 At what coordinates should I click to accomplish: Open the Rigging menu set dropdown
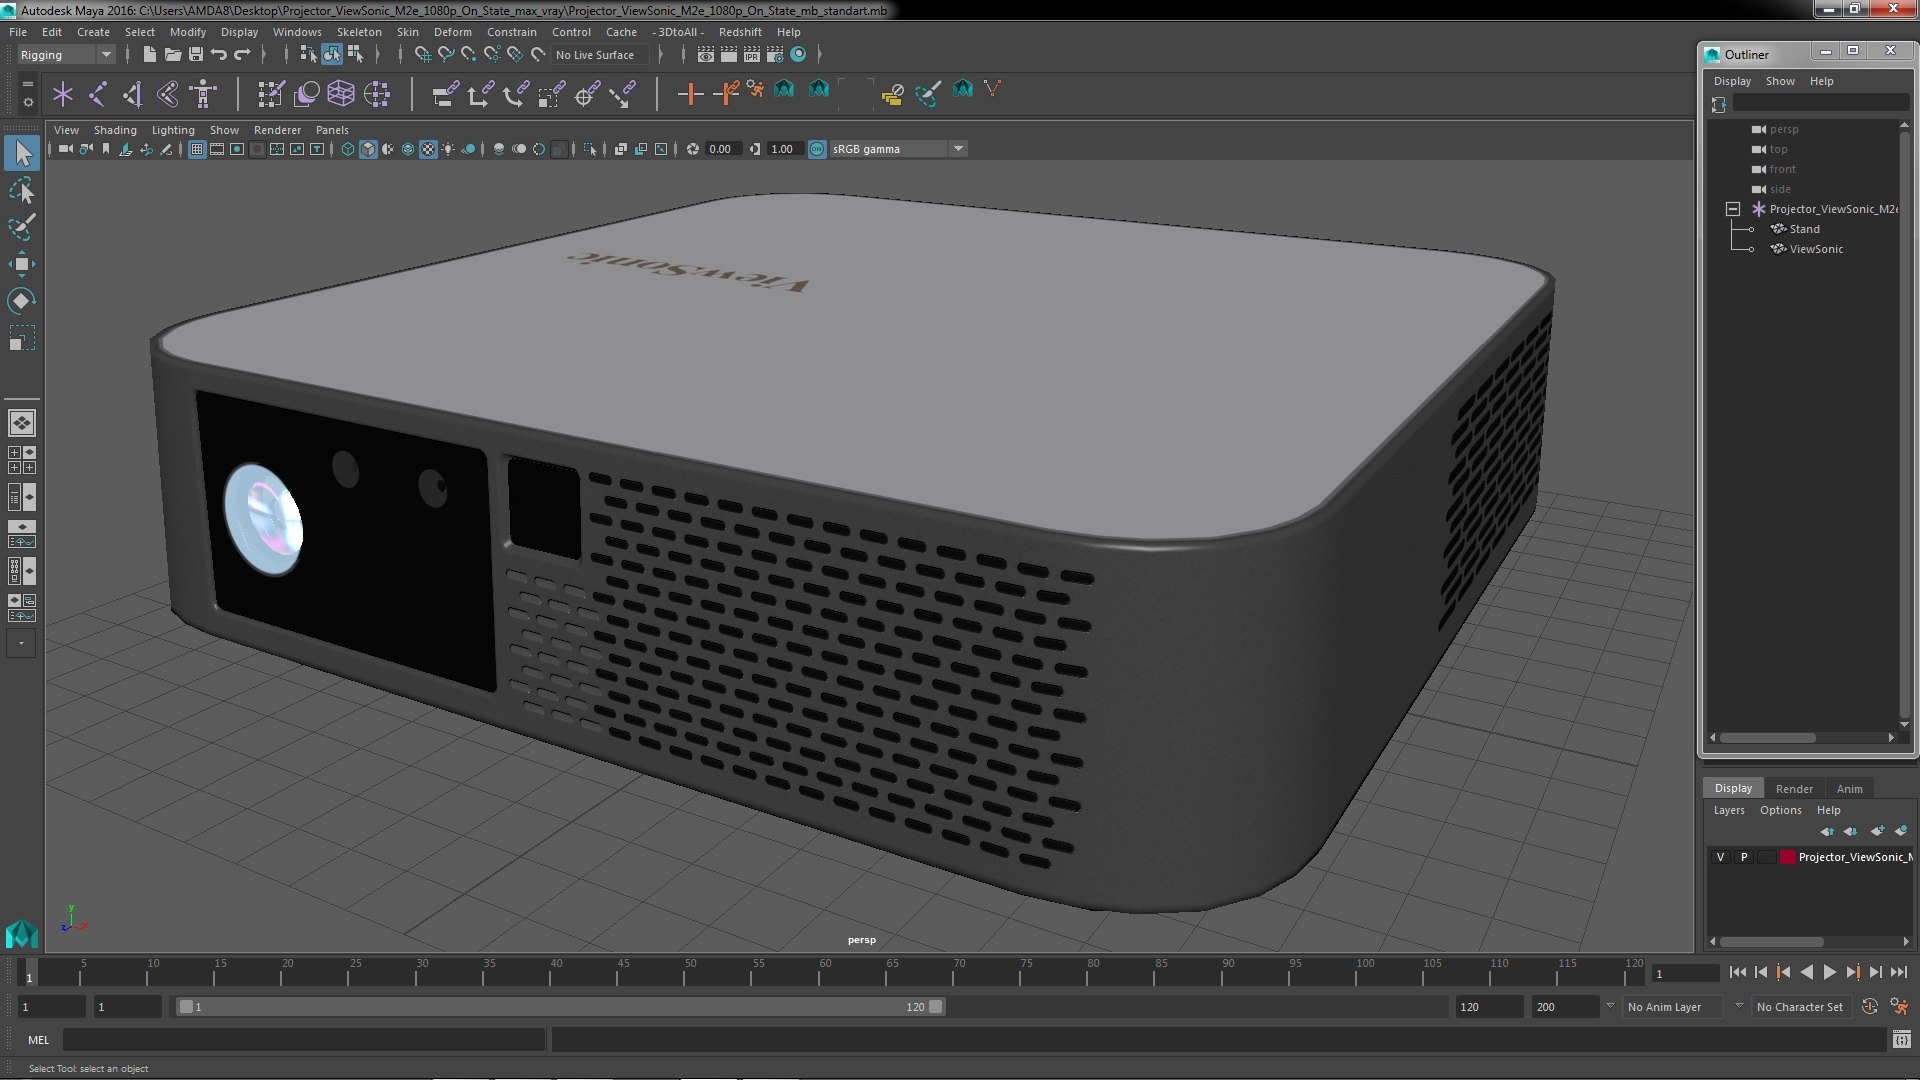coord(65,55)
